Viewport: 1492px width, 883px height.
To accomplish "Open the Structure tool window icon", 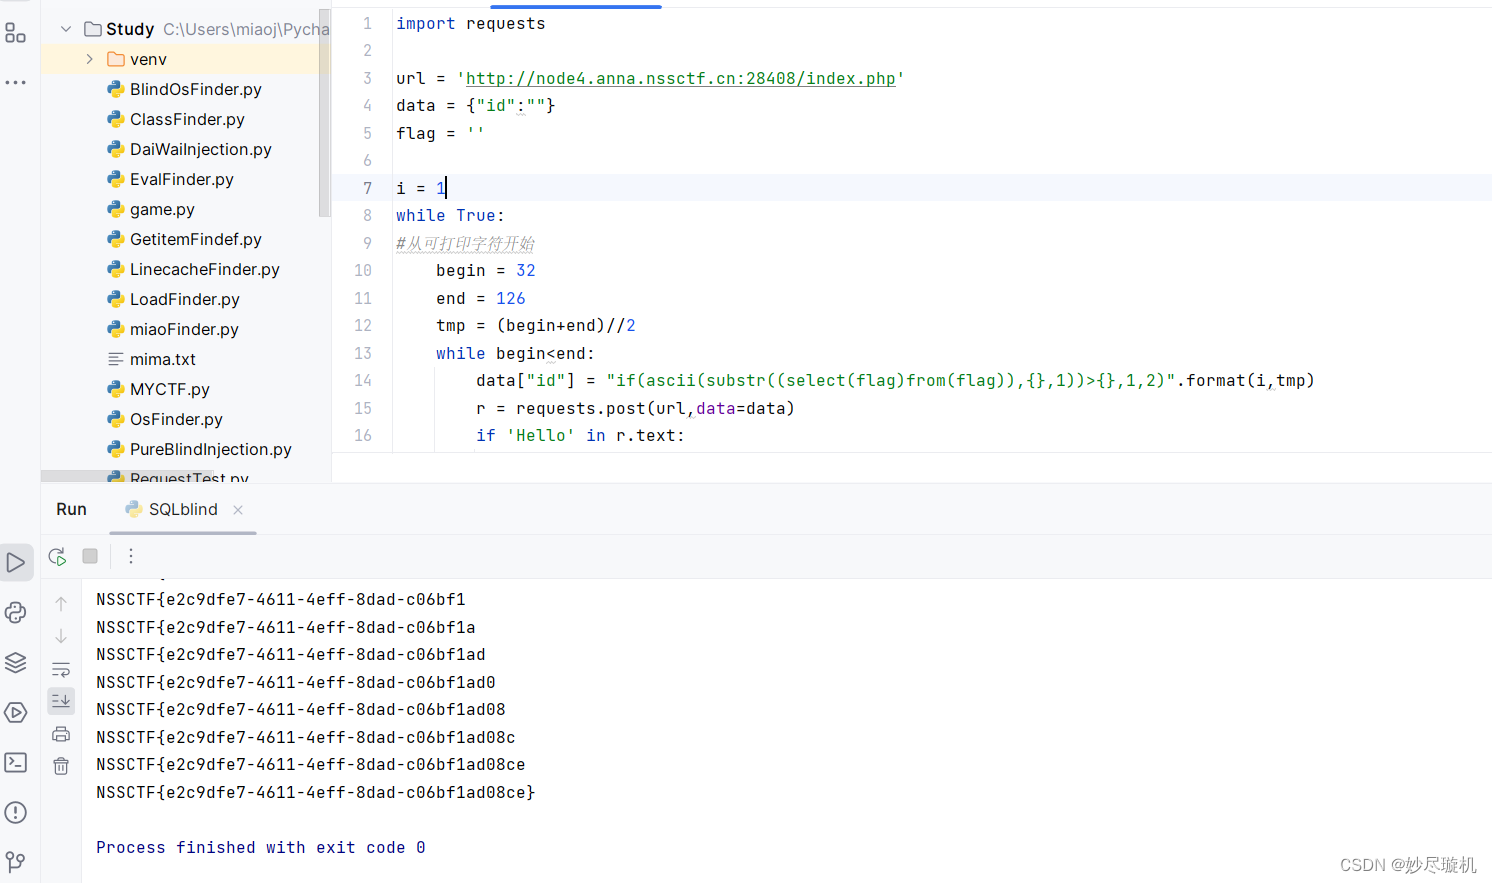I will click(15, 33).
